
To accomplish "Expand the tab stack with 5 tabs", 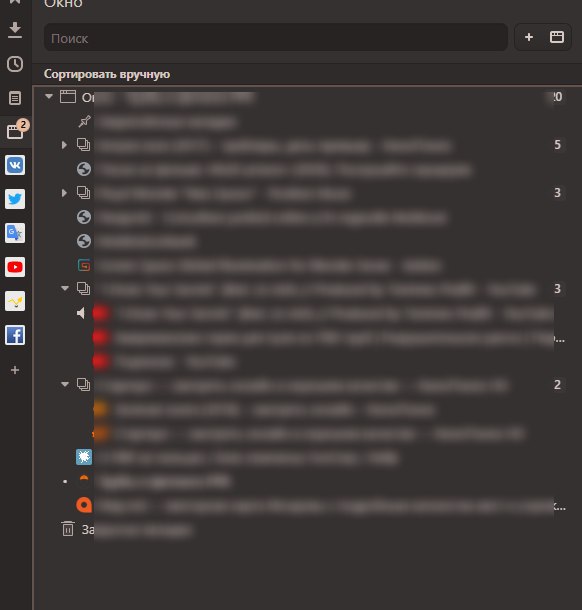I will click(64, 145).
